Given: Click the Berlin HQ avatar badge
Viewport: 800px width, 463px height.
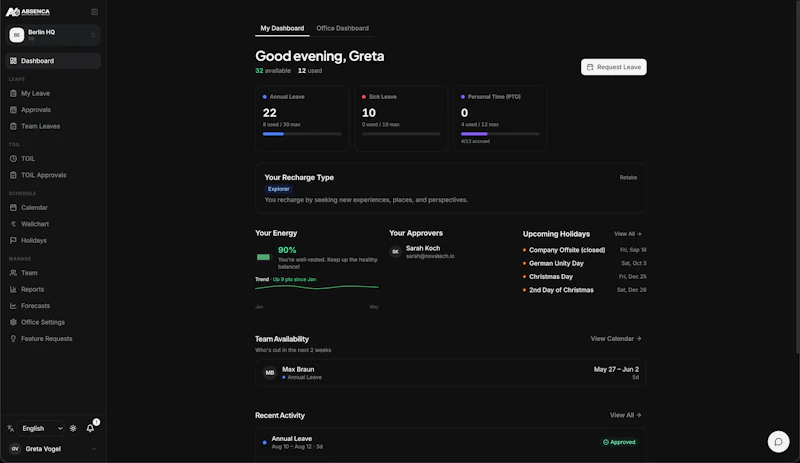Looking at the screenshot, I should click(x=17, y=35).
